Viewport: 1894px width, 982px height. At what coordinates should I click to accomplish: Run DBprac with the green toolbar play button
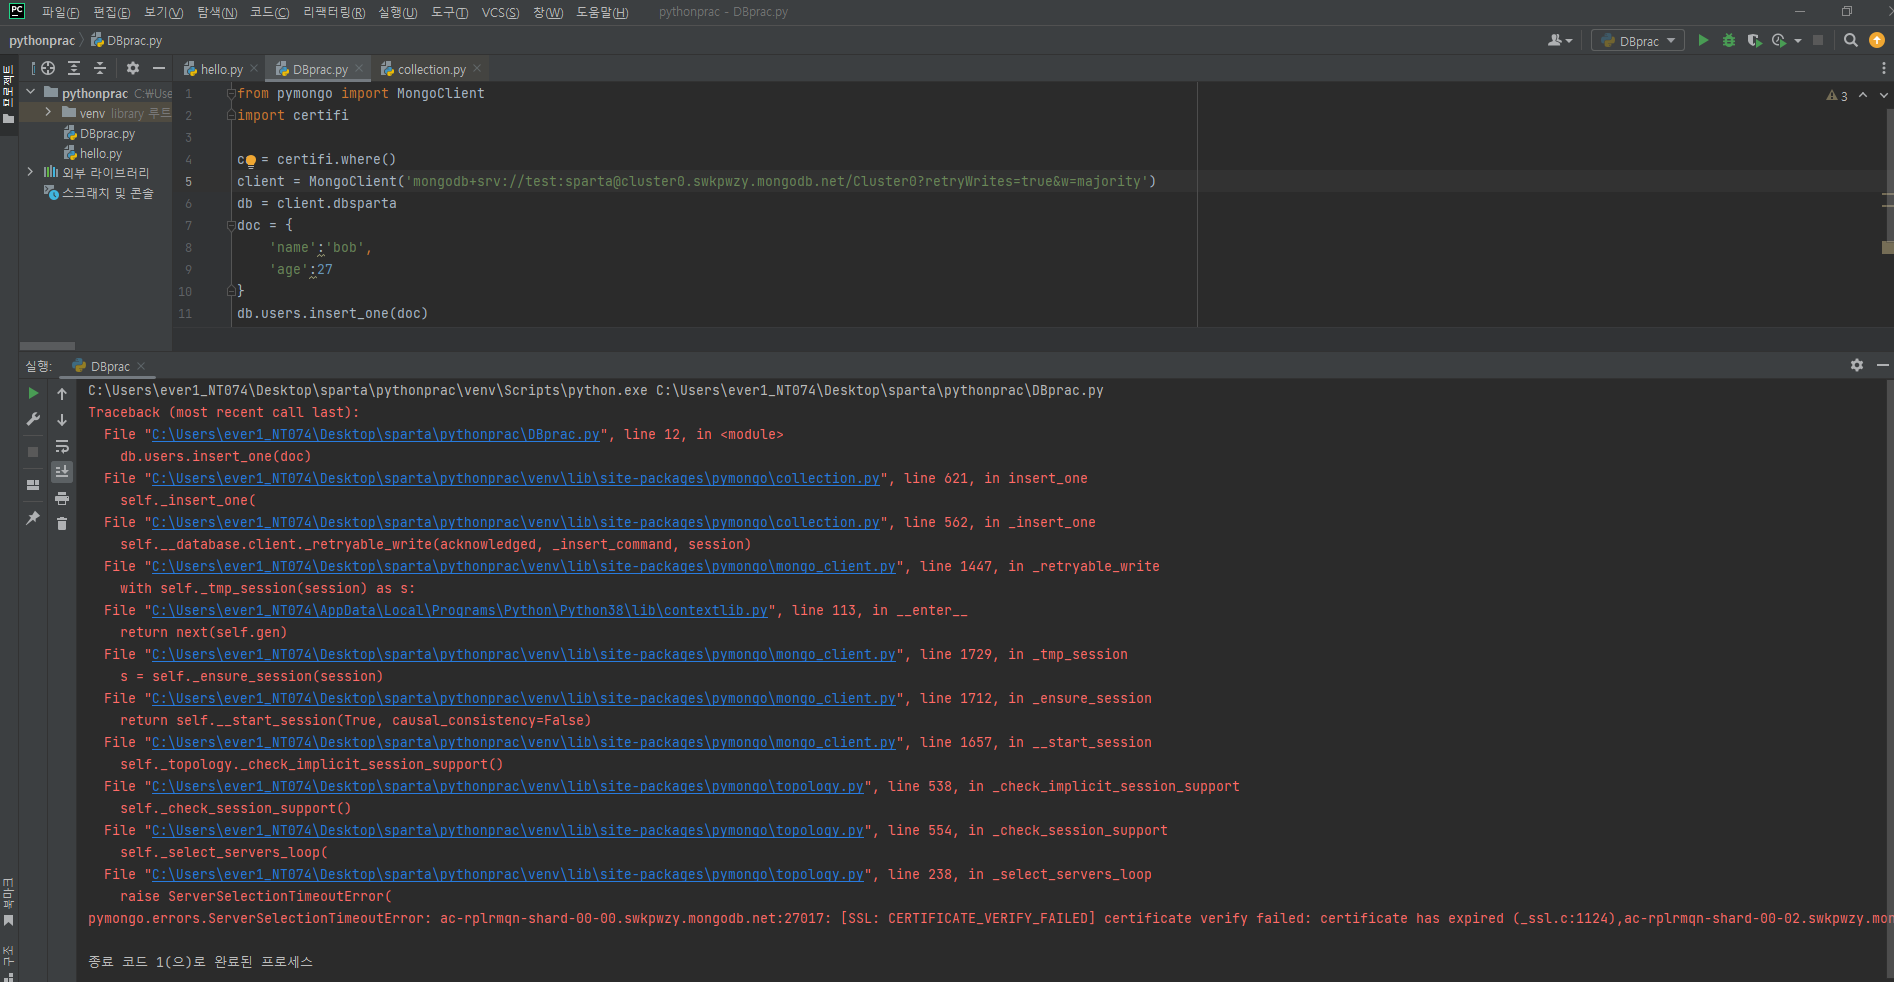[x=1703, y=40]
